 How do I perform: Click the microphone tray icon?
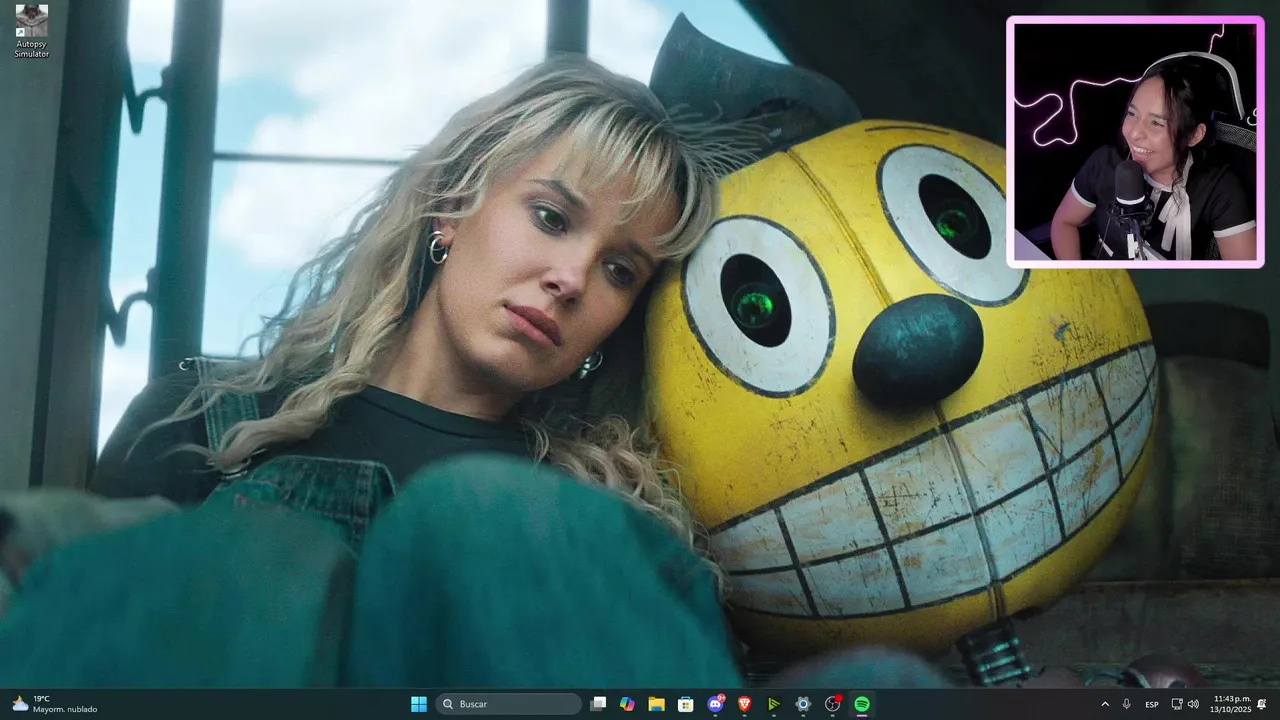pos(1127,704)
